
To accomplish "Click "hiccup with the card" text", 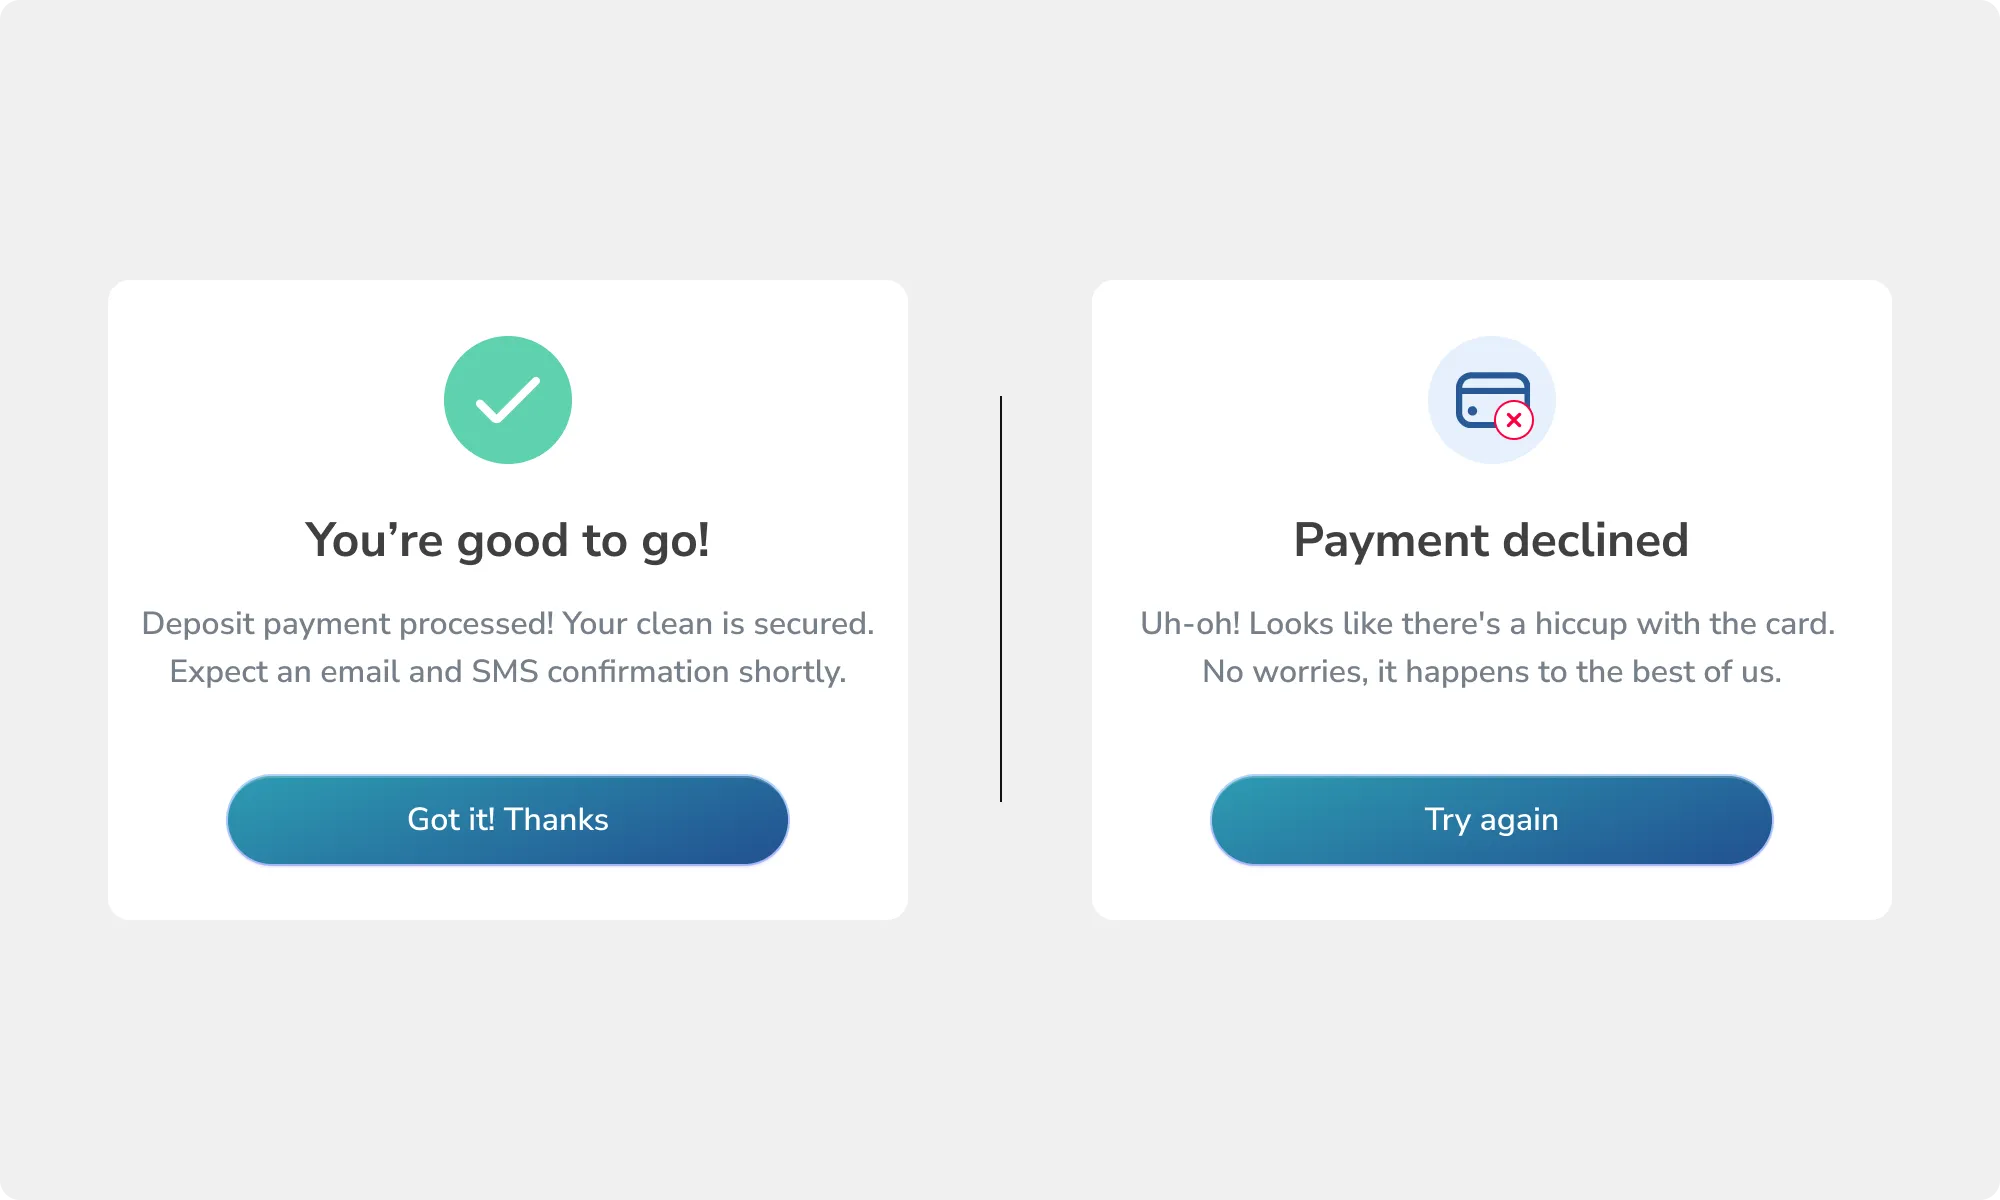I will point(1684,623).
